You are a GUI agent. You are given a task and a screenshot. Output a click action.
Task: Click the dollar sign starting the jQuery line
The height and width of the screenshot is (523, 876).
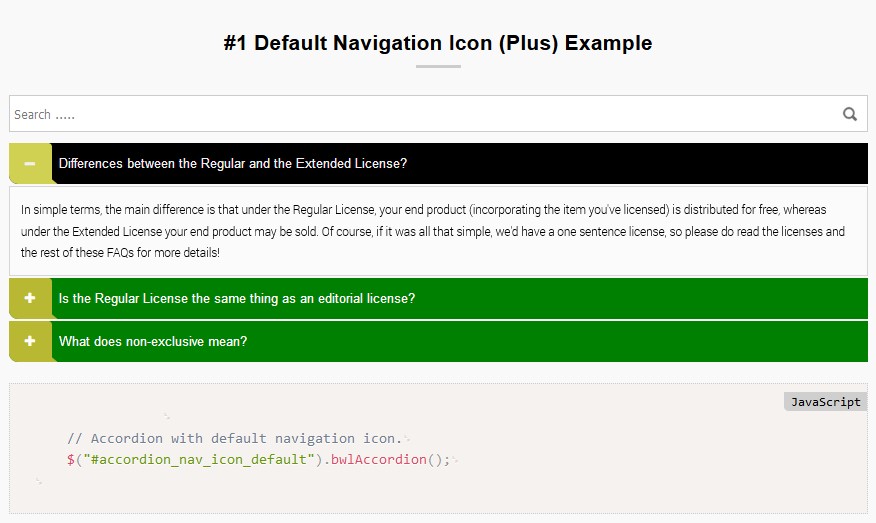71,460
